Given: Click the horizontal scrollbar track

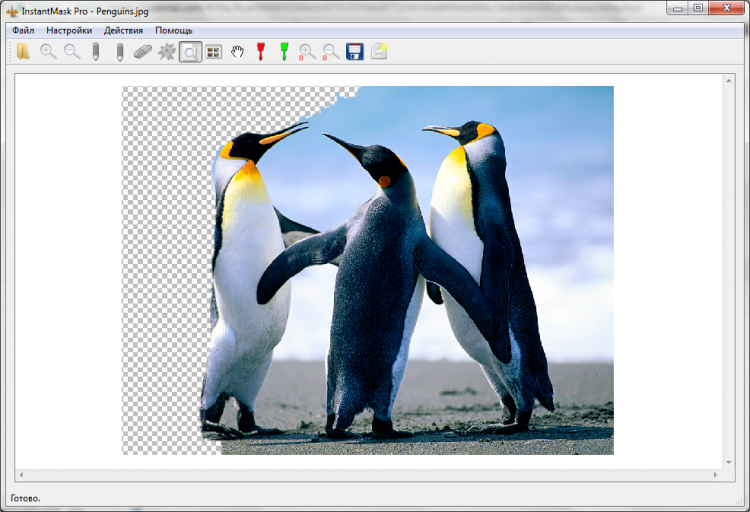Looking at the screenshot, I should (368, 475).
